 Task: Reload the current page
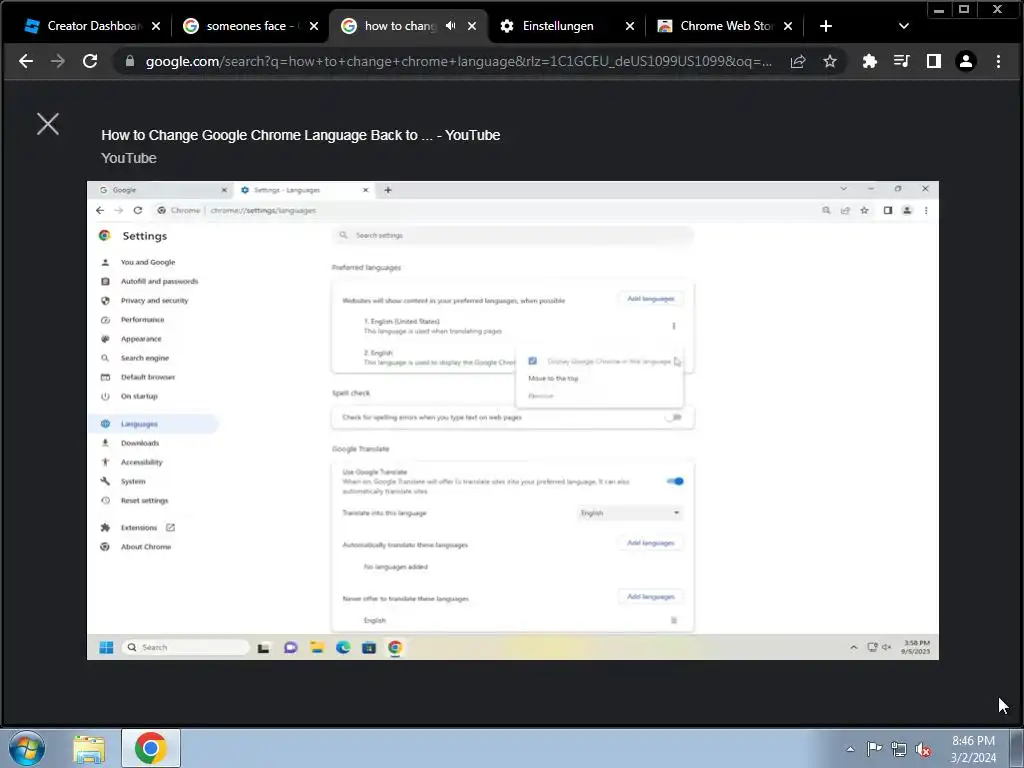tap(90, 61)
